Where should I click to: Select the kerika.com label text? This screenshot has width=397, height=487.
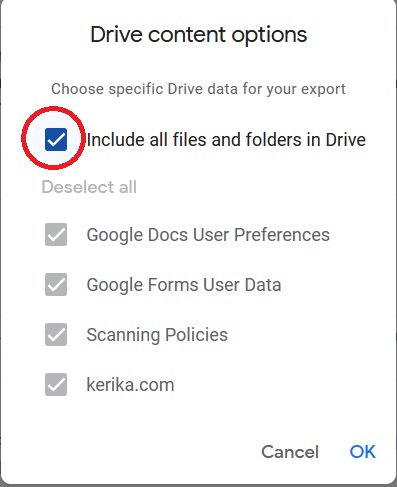point(130,385)
